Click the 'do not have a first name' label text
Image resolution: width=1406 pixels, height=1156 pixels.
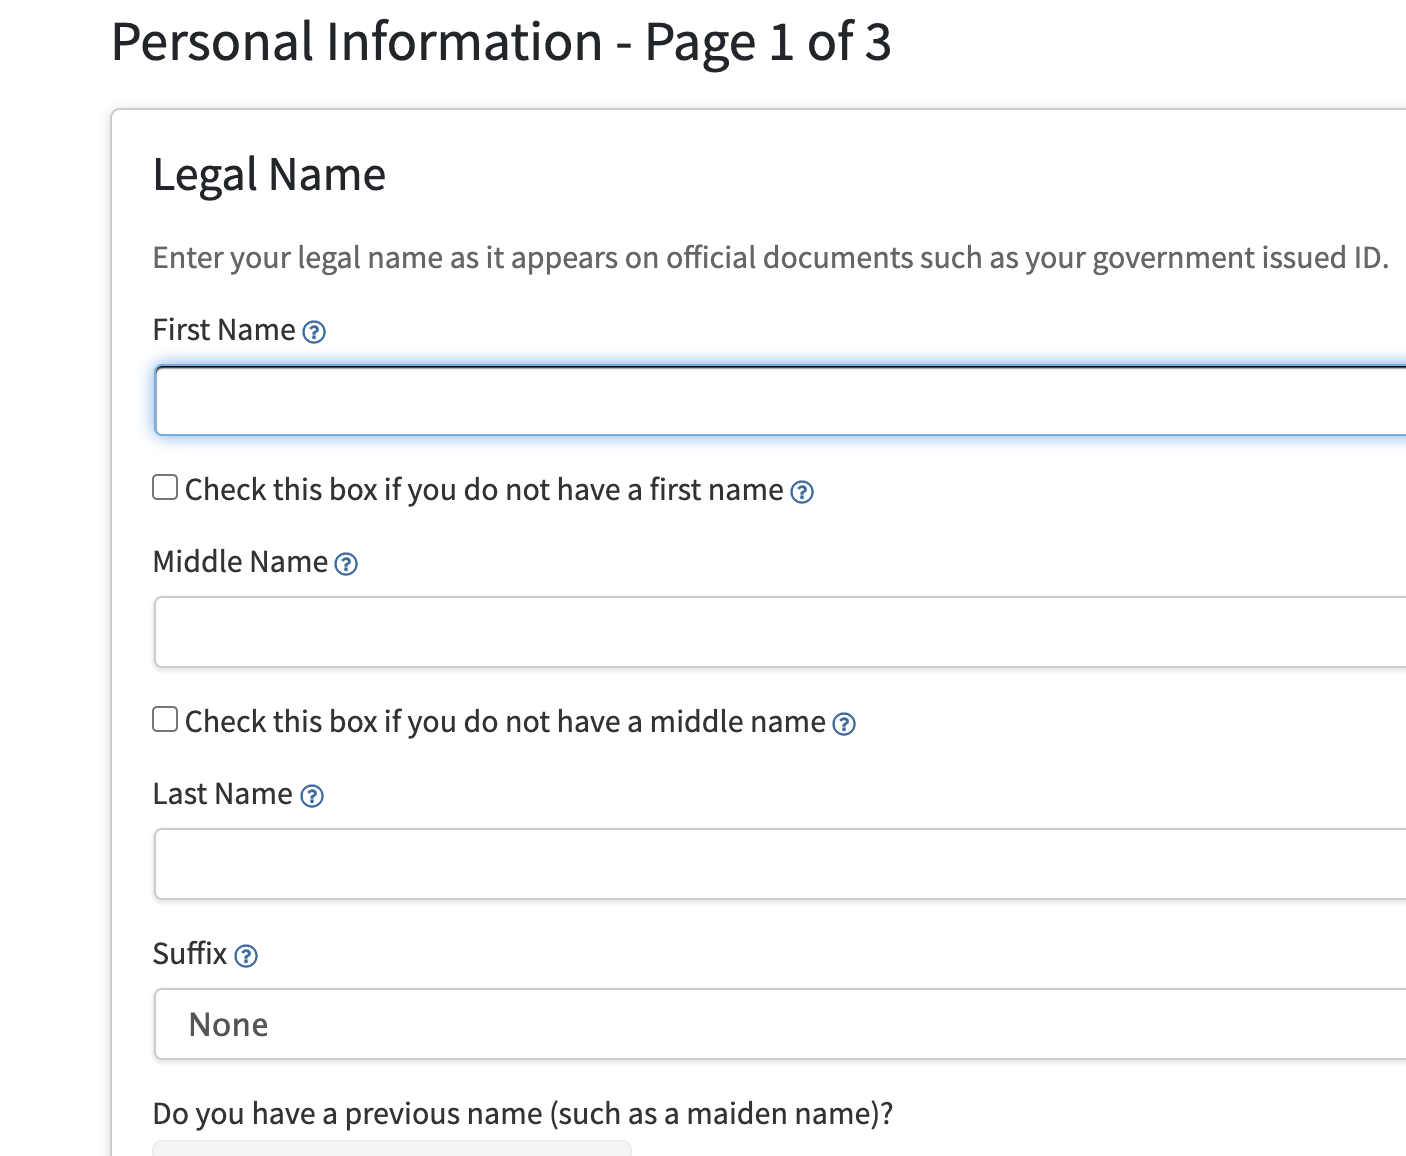point(484,490)
